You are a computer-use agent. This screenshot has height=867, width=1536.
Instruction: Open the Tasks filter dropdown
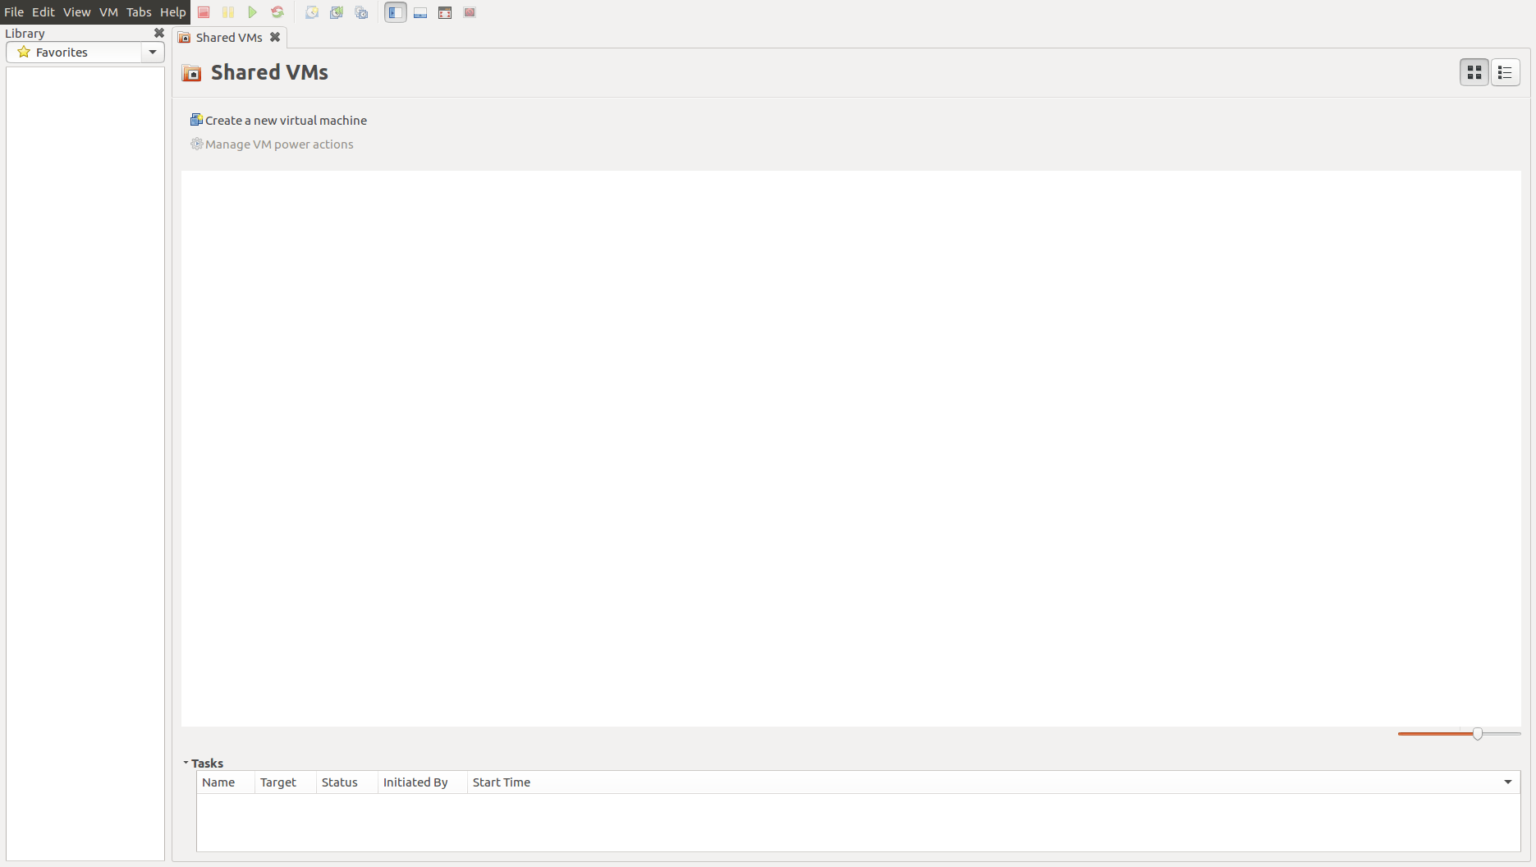point(1507,781)
